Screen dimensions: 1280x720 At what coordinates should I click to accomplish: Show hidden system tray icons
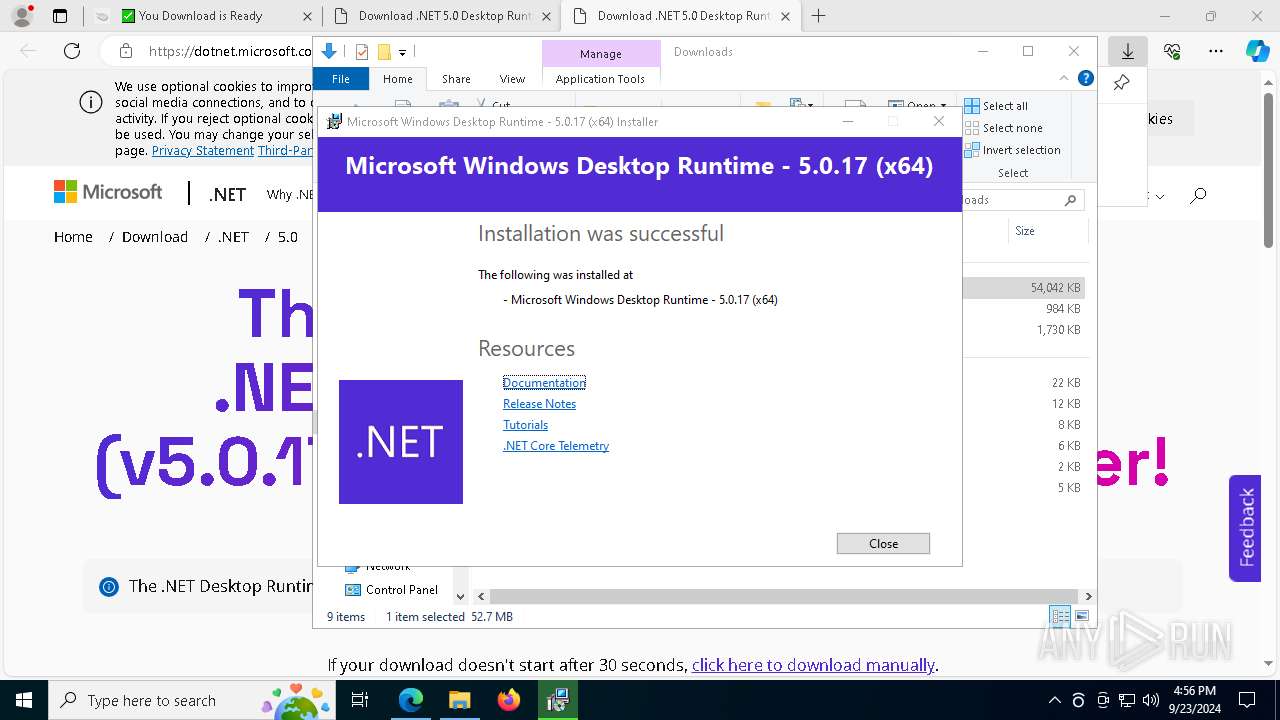tap(1054, 701)
